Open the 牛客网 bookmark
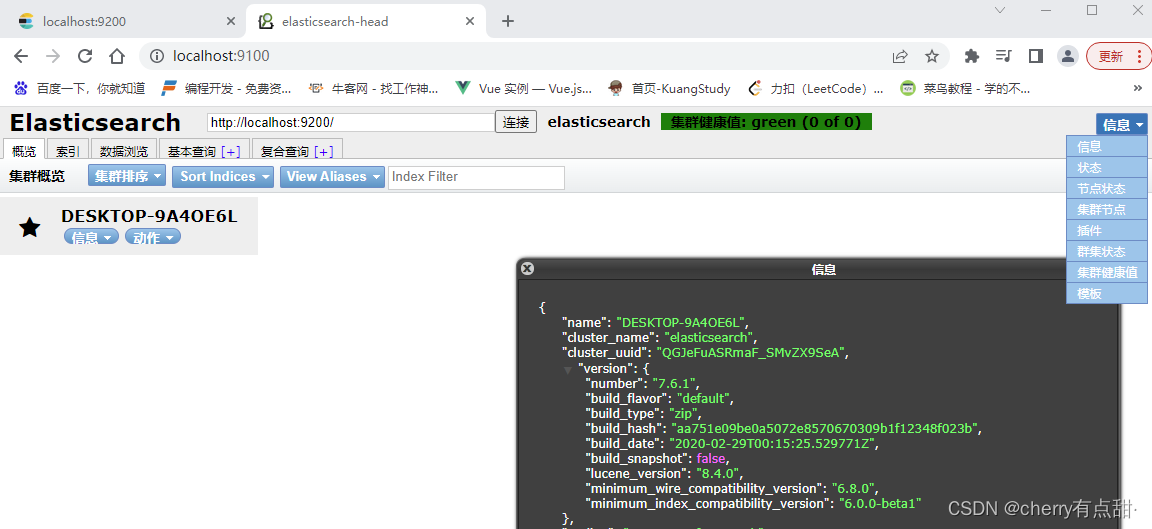Viewport: 1152px width, 529px height. click(373, 89)
